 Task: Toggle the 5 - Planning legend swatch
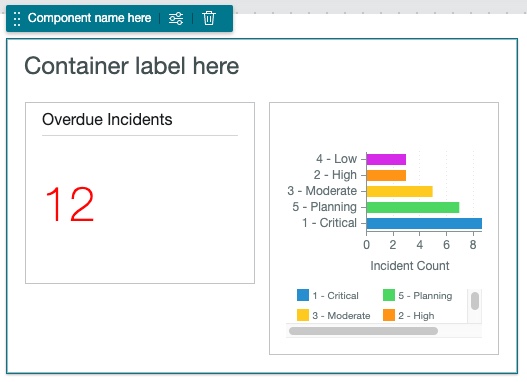point(389,295)
